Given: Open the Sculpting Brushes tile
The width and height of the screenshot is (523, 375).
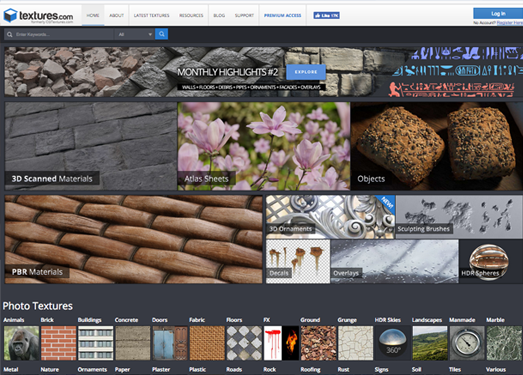Looking at the screenshot, I should click(459, 217).
